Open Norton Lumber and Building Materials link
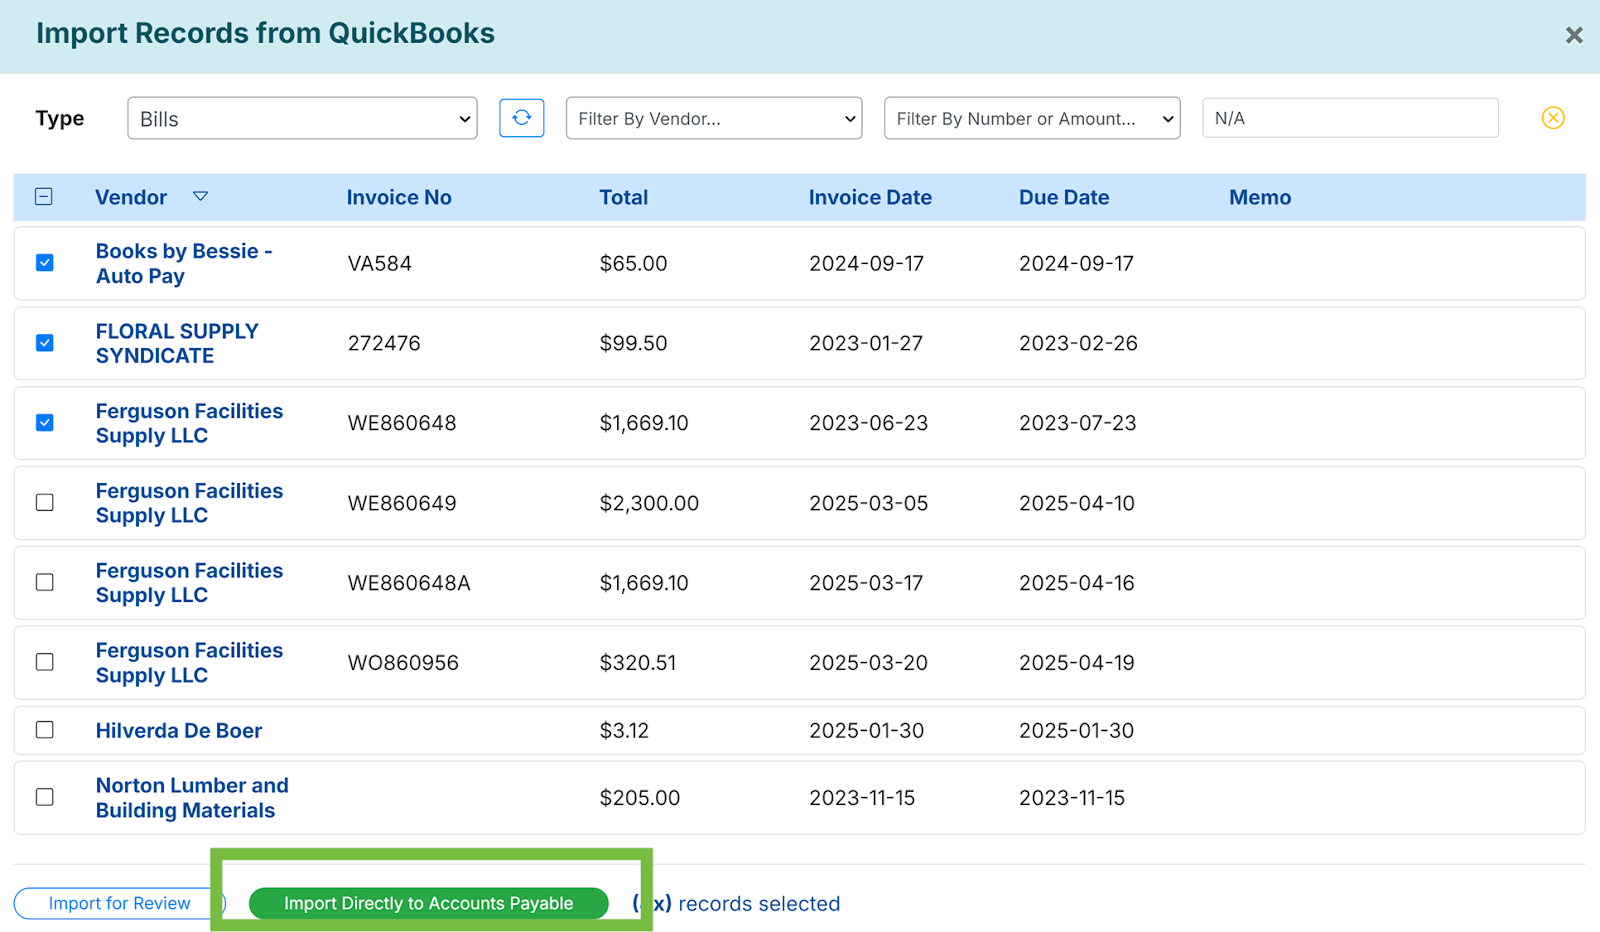The width and height of the screenshot is (1600, 932). pyautogui.click(x=192, y=797)
